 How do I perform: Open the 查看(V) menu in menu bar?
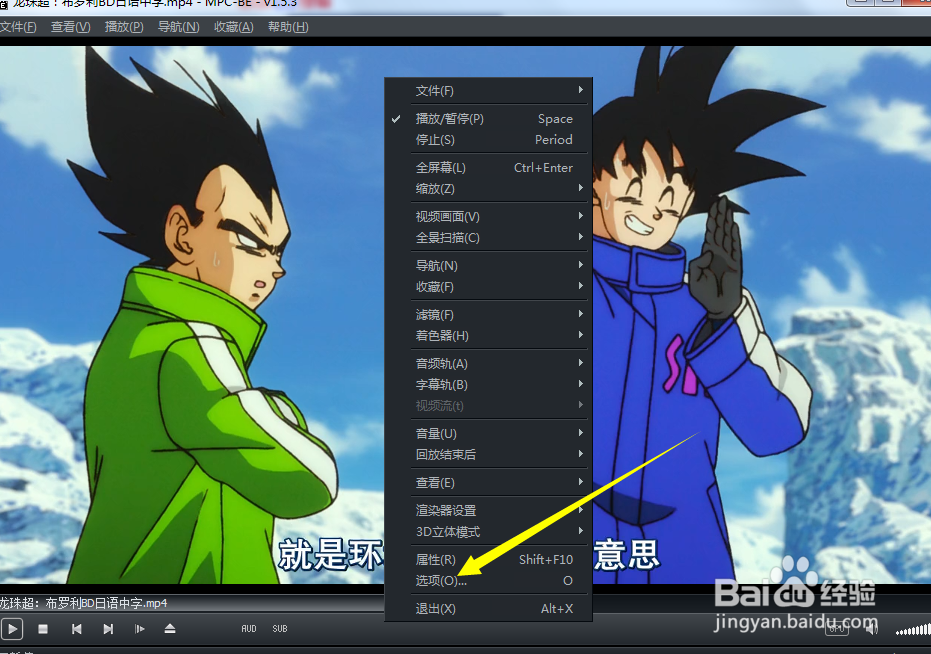pos(70,27)
